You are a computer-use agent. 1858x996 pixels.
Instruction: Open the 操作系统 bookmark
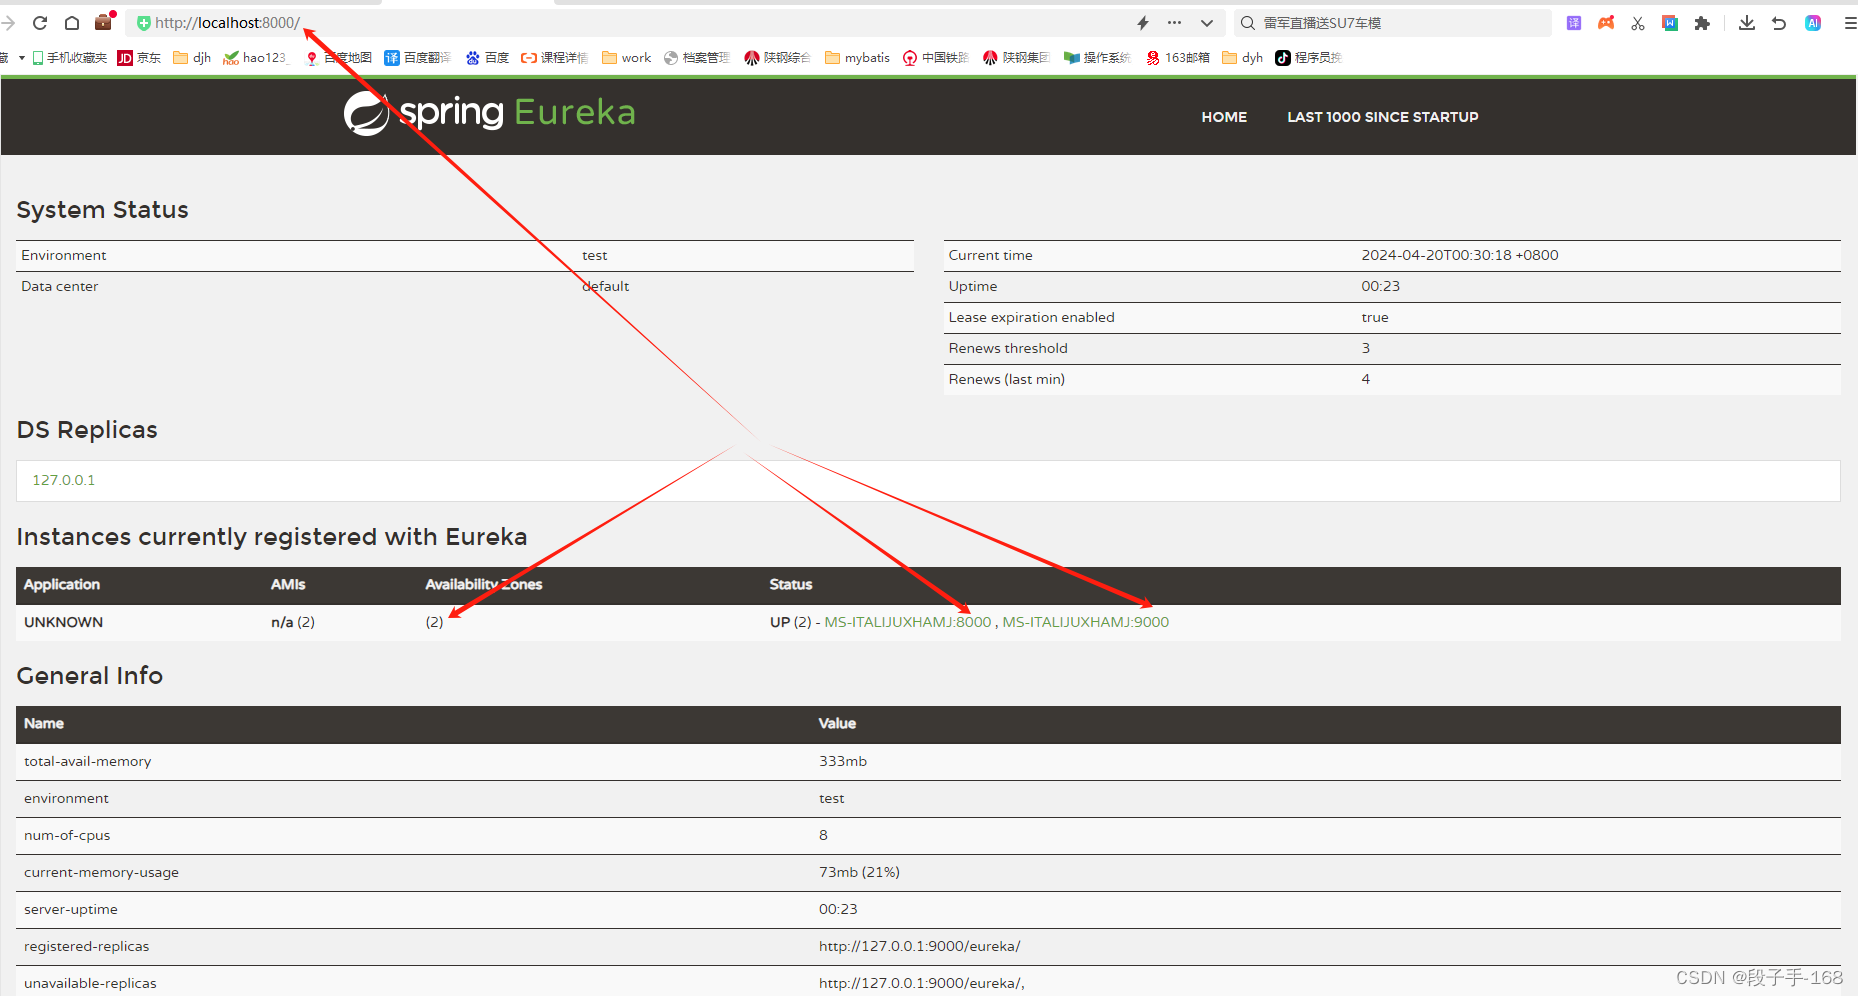click(x=1098, y=58)
